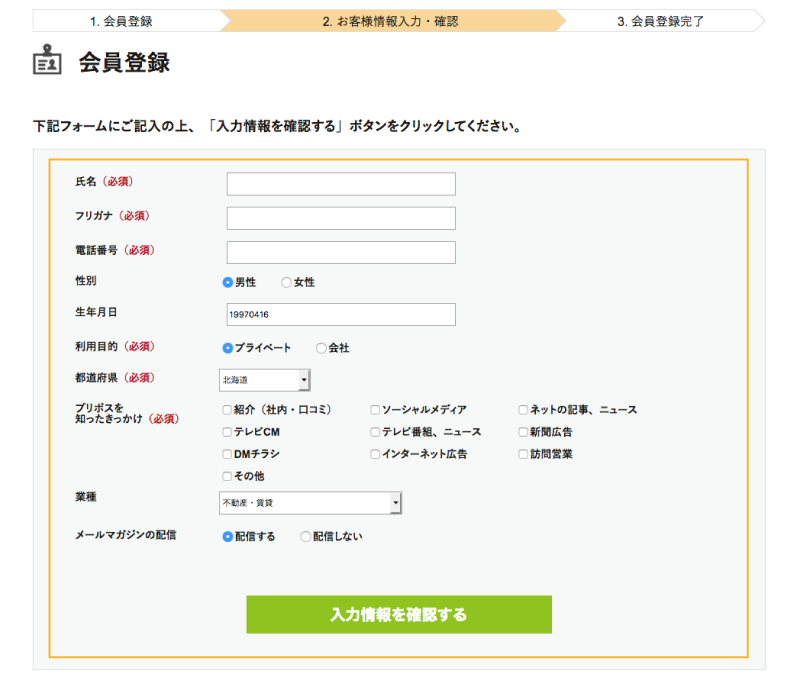Open the 都道府県 prefecture dropdown
Image resolution: width=801 pixels, height=683 pixels.
click(x=265, y=380)
